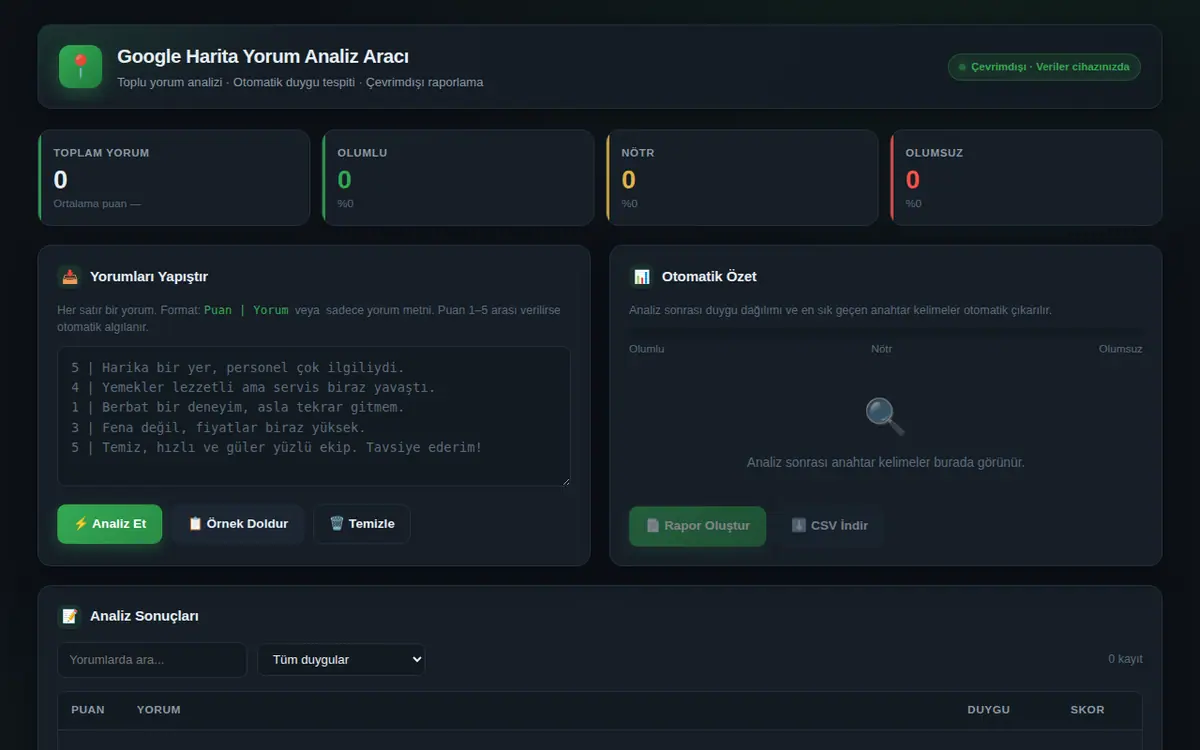Screen dimensions: 1200x750
Task: Click the SKOR column header
Action: pos(1087,710)
